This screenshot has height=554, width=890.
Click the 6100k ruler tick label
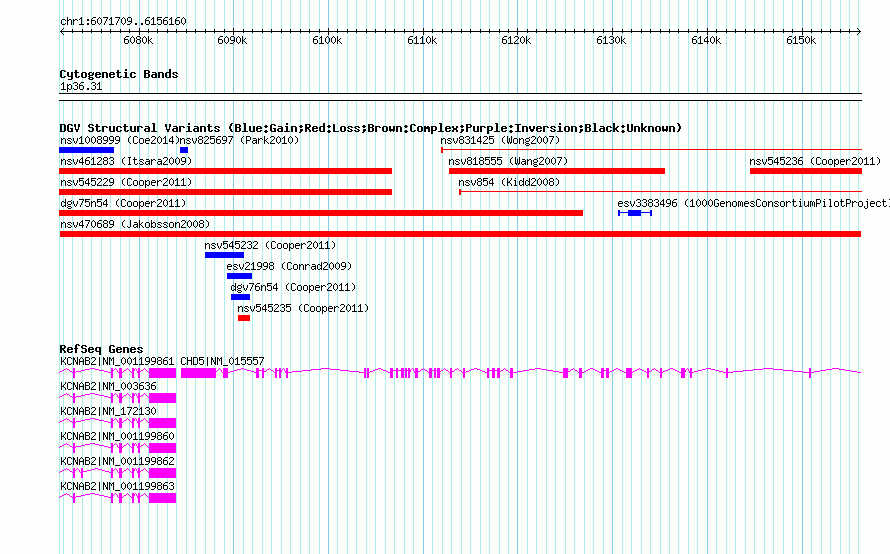(x=328, y=40)
